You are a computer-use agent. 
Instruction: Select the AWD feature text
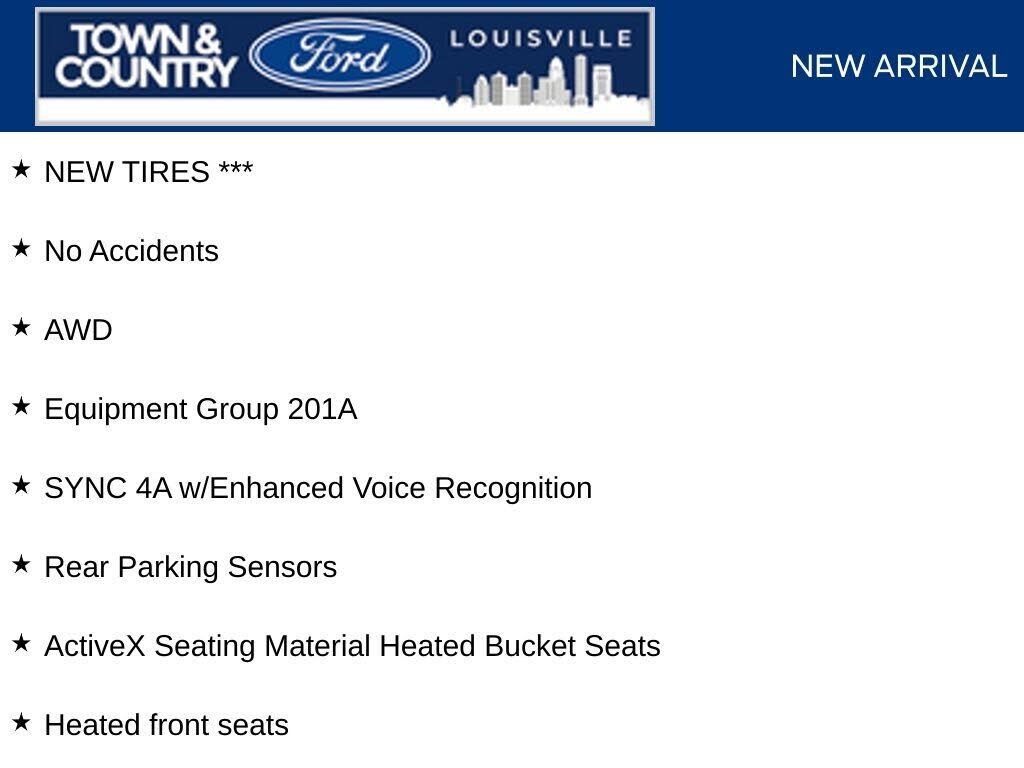(x=78, y=330)
